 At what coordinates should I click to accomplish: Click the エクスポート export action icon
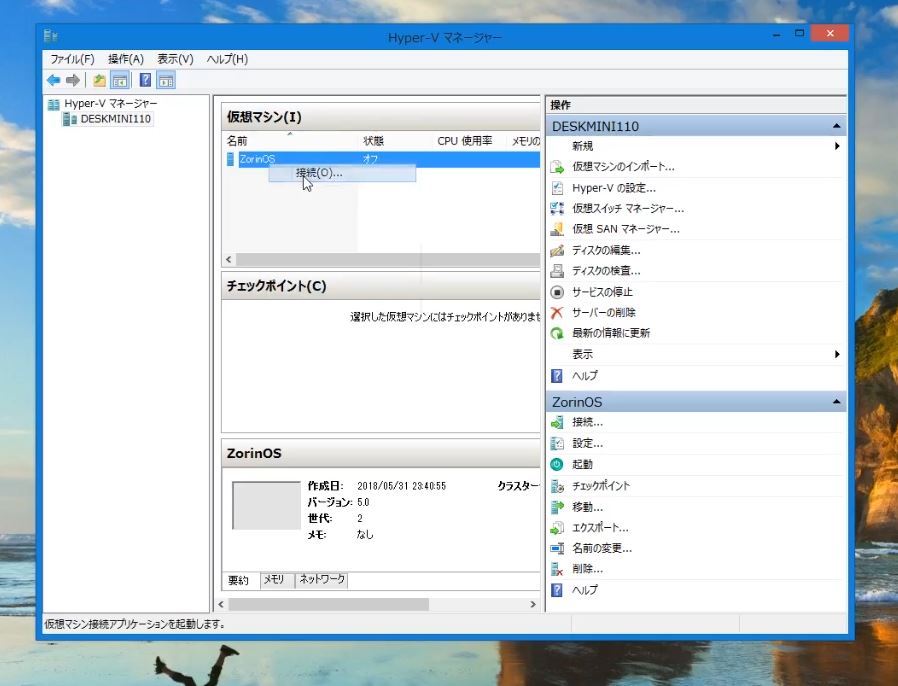[557, 527]
